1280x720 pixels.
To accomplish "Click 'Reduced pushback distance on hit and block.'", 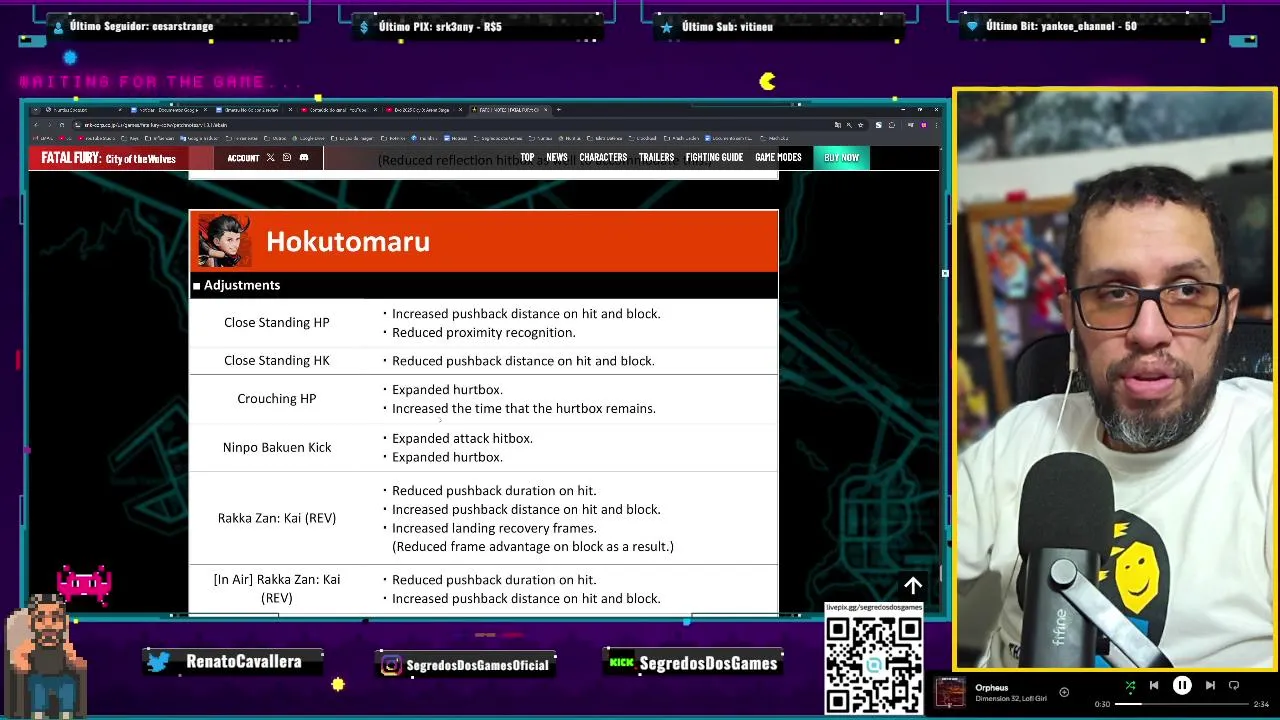I will 523,360.
